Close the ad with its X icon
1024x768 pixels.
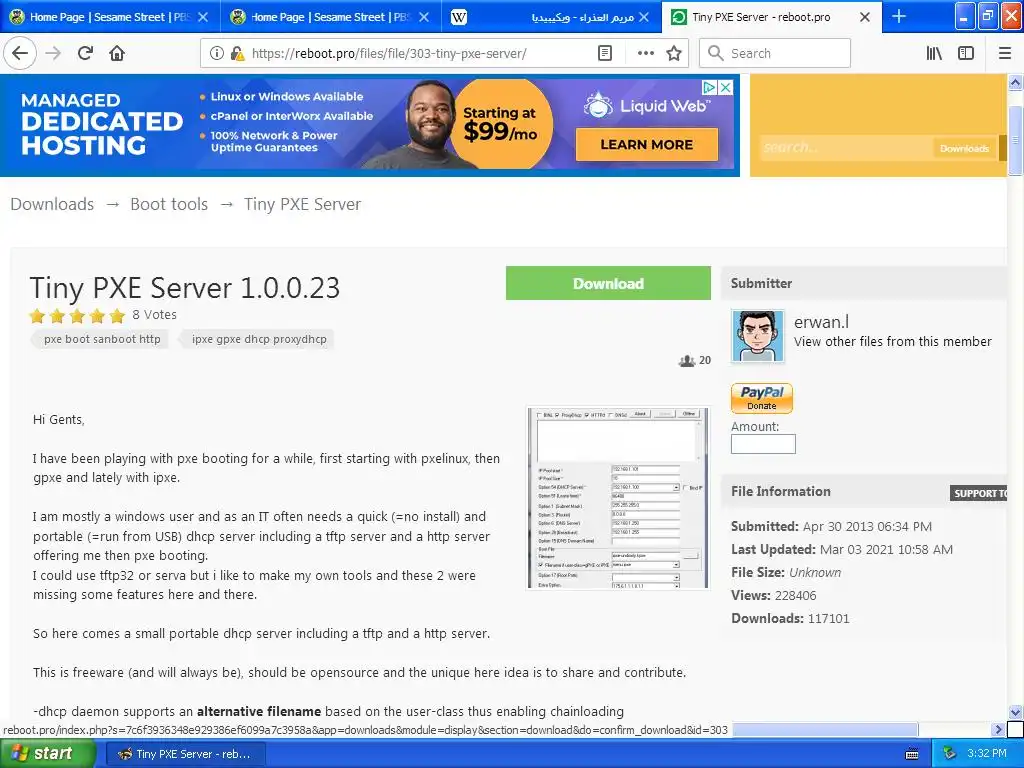coord(725,88)
